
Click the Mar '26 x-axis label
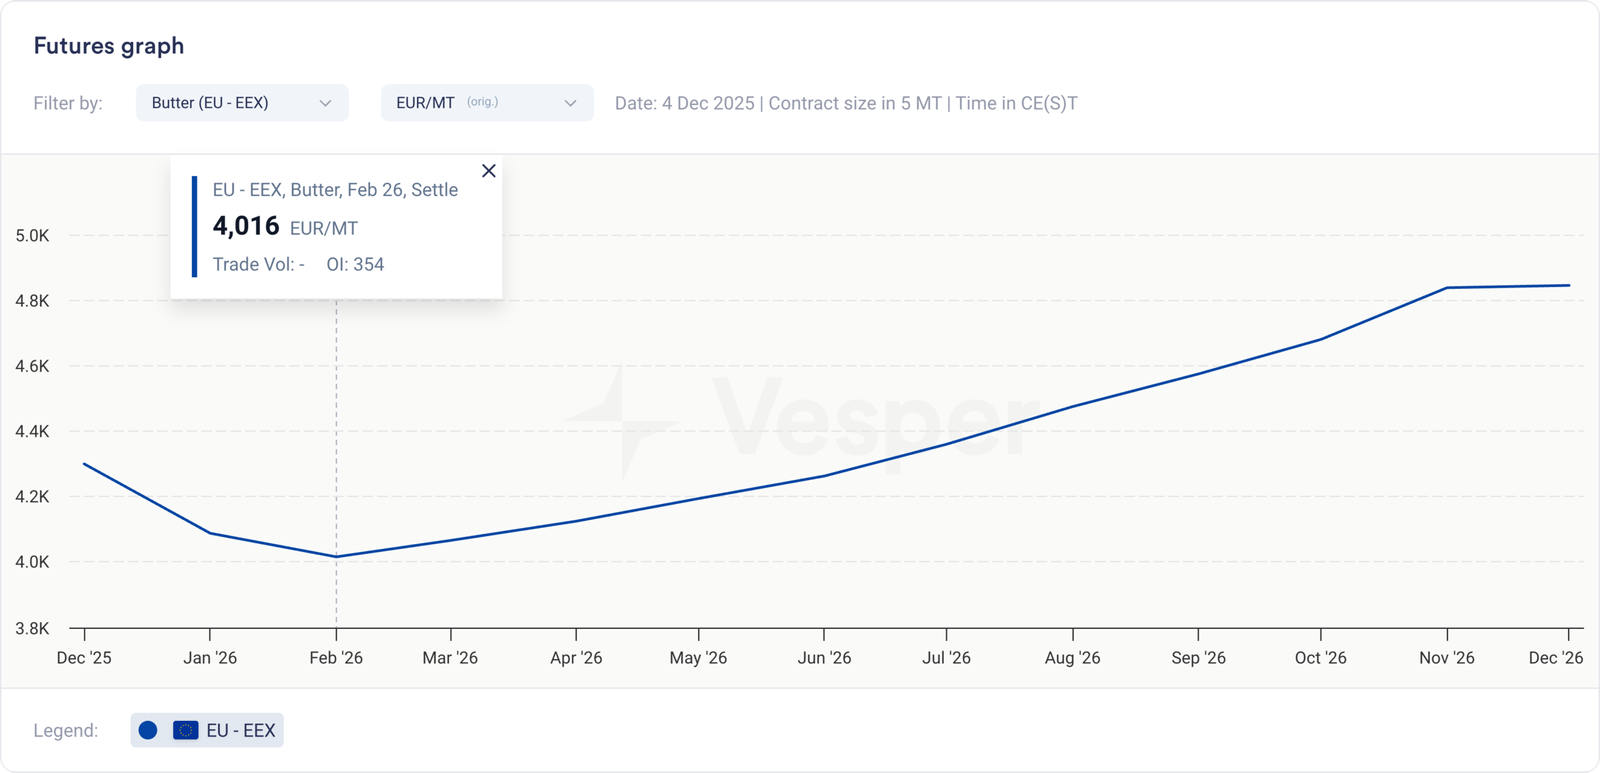450,658
